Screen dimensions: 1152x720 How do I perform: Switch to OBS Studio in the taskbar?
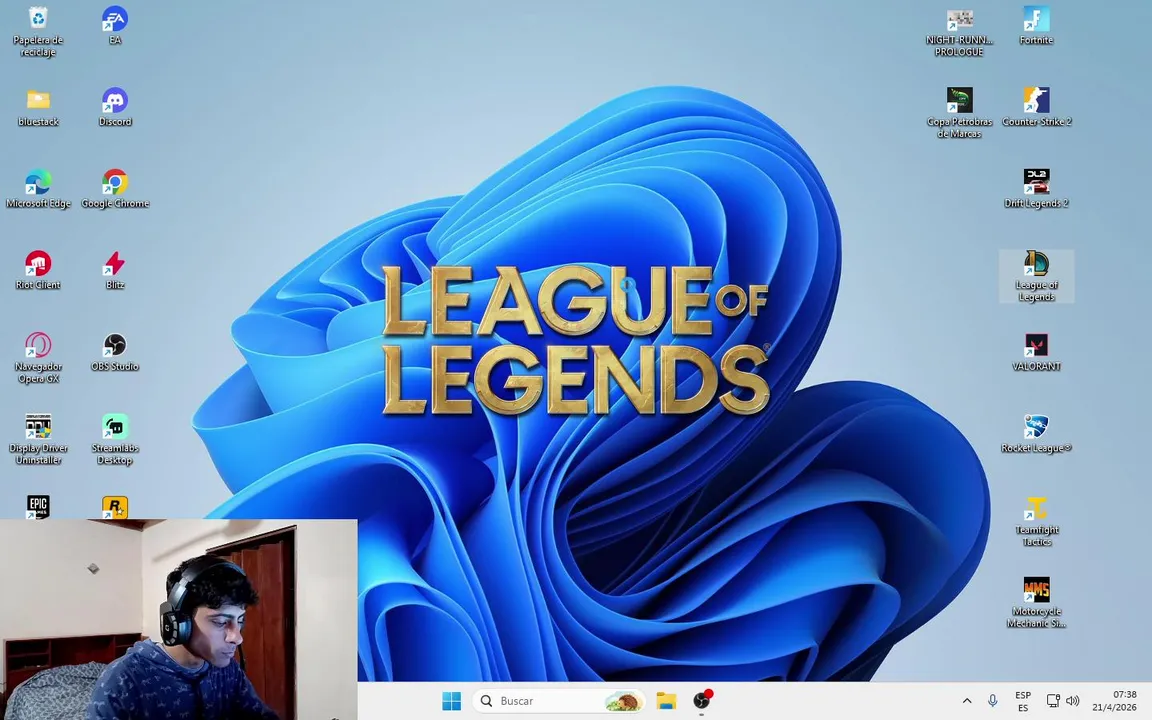(x=702, y=701)
